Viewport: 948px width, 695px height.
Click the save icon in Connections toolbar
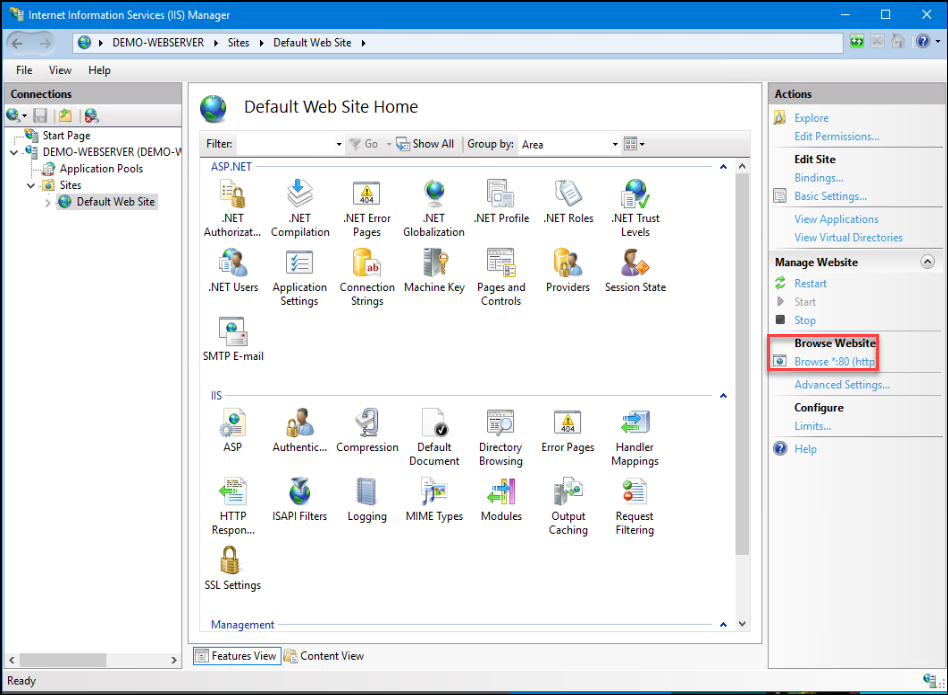coord(41,115)
